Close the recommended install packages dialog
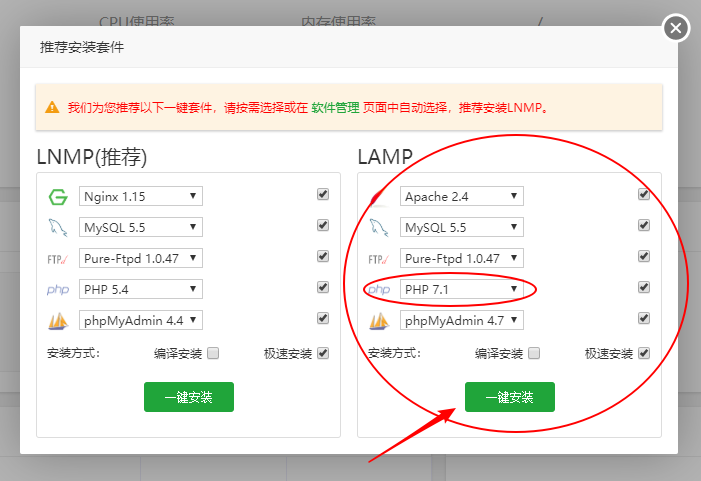Image resolution: width=701 pixels, height=481 pixels. [x=676, y=28]
